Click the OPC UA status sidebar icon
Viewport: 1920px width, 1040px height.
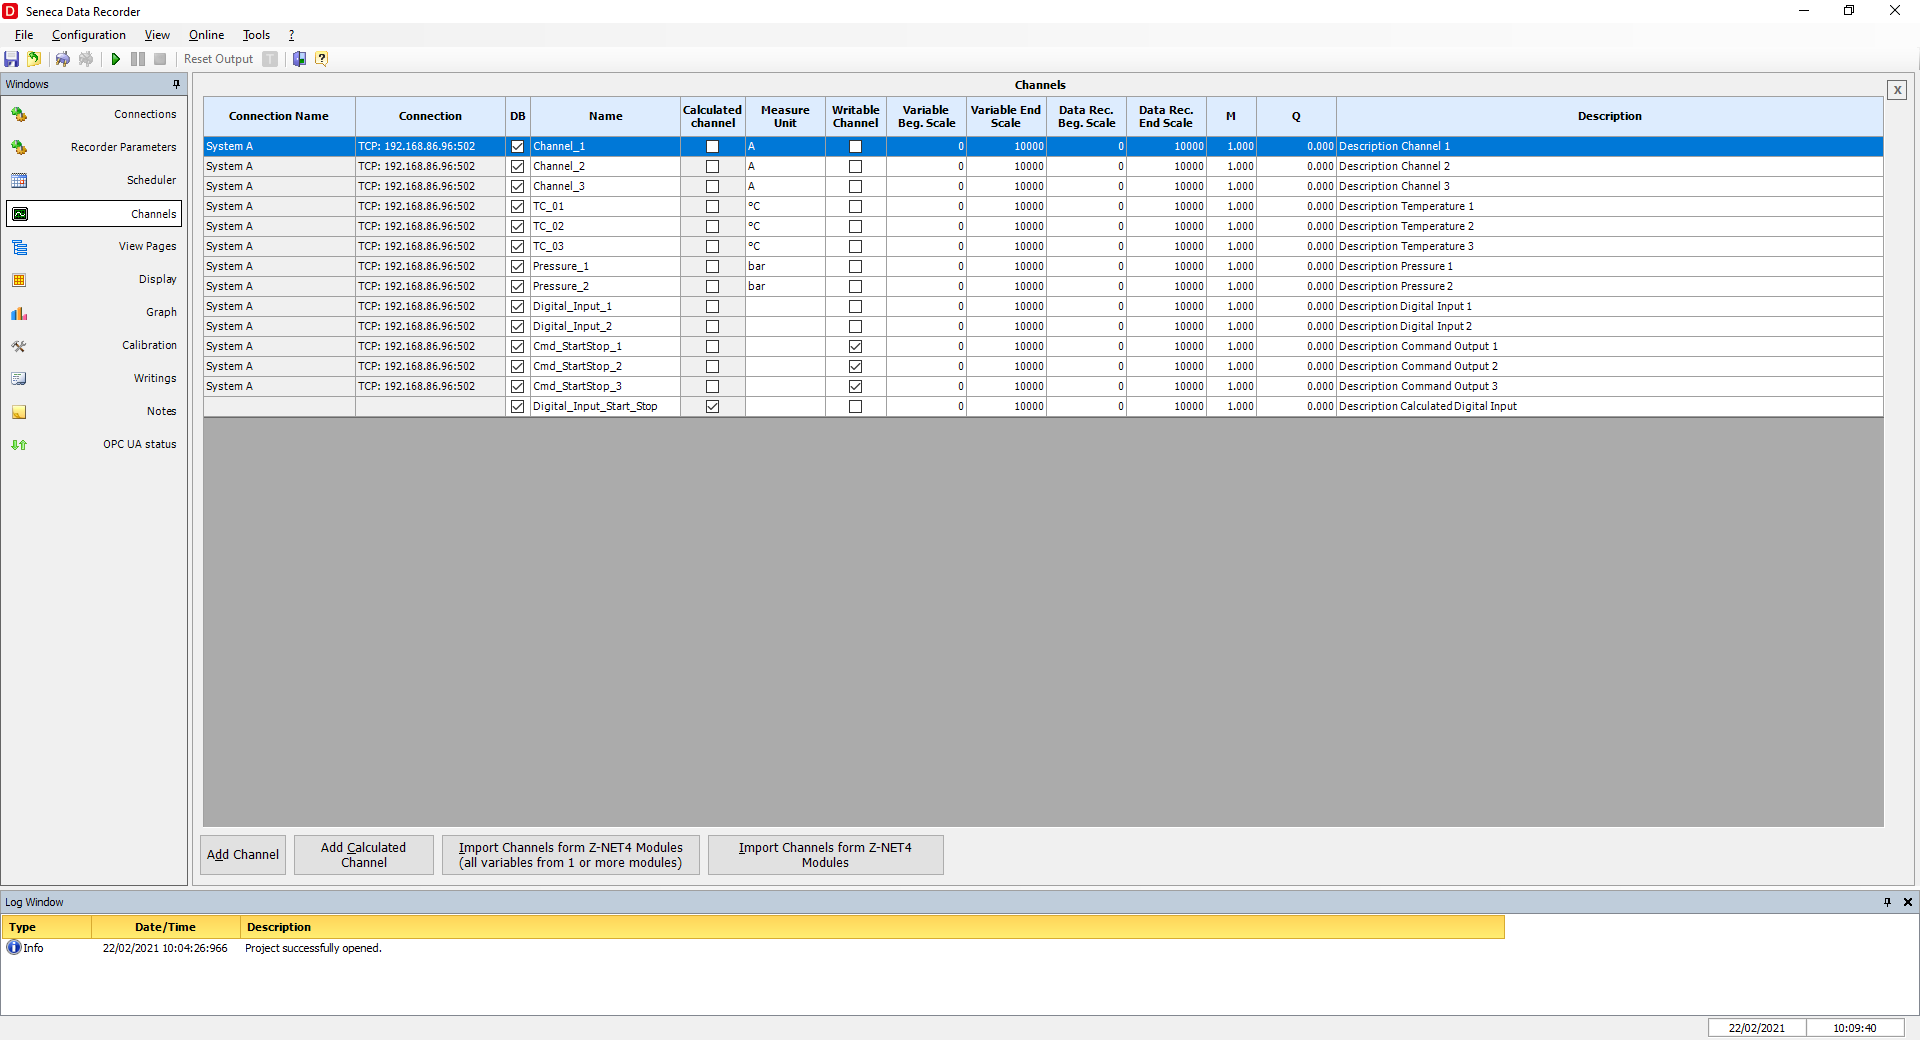[19, 445]
